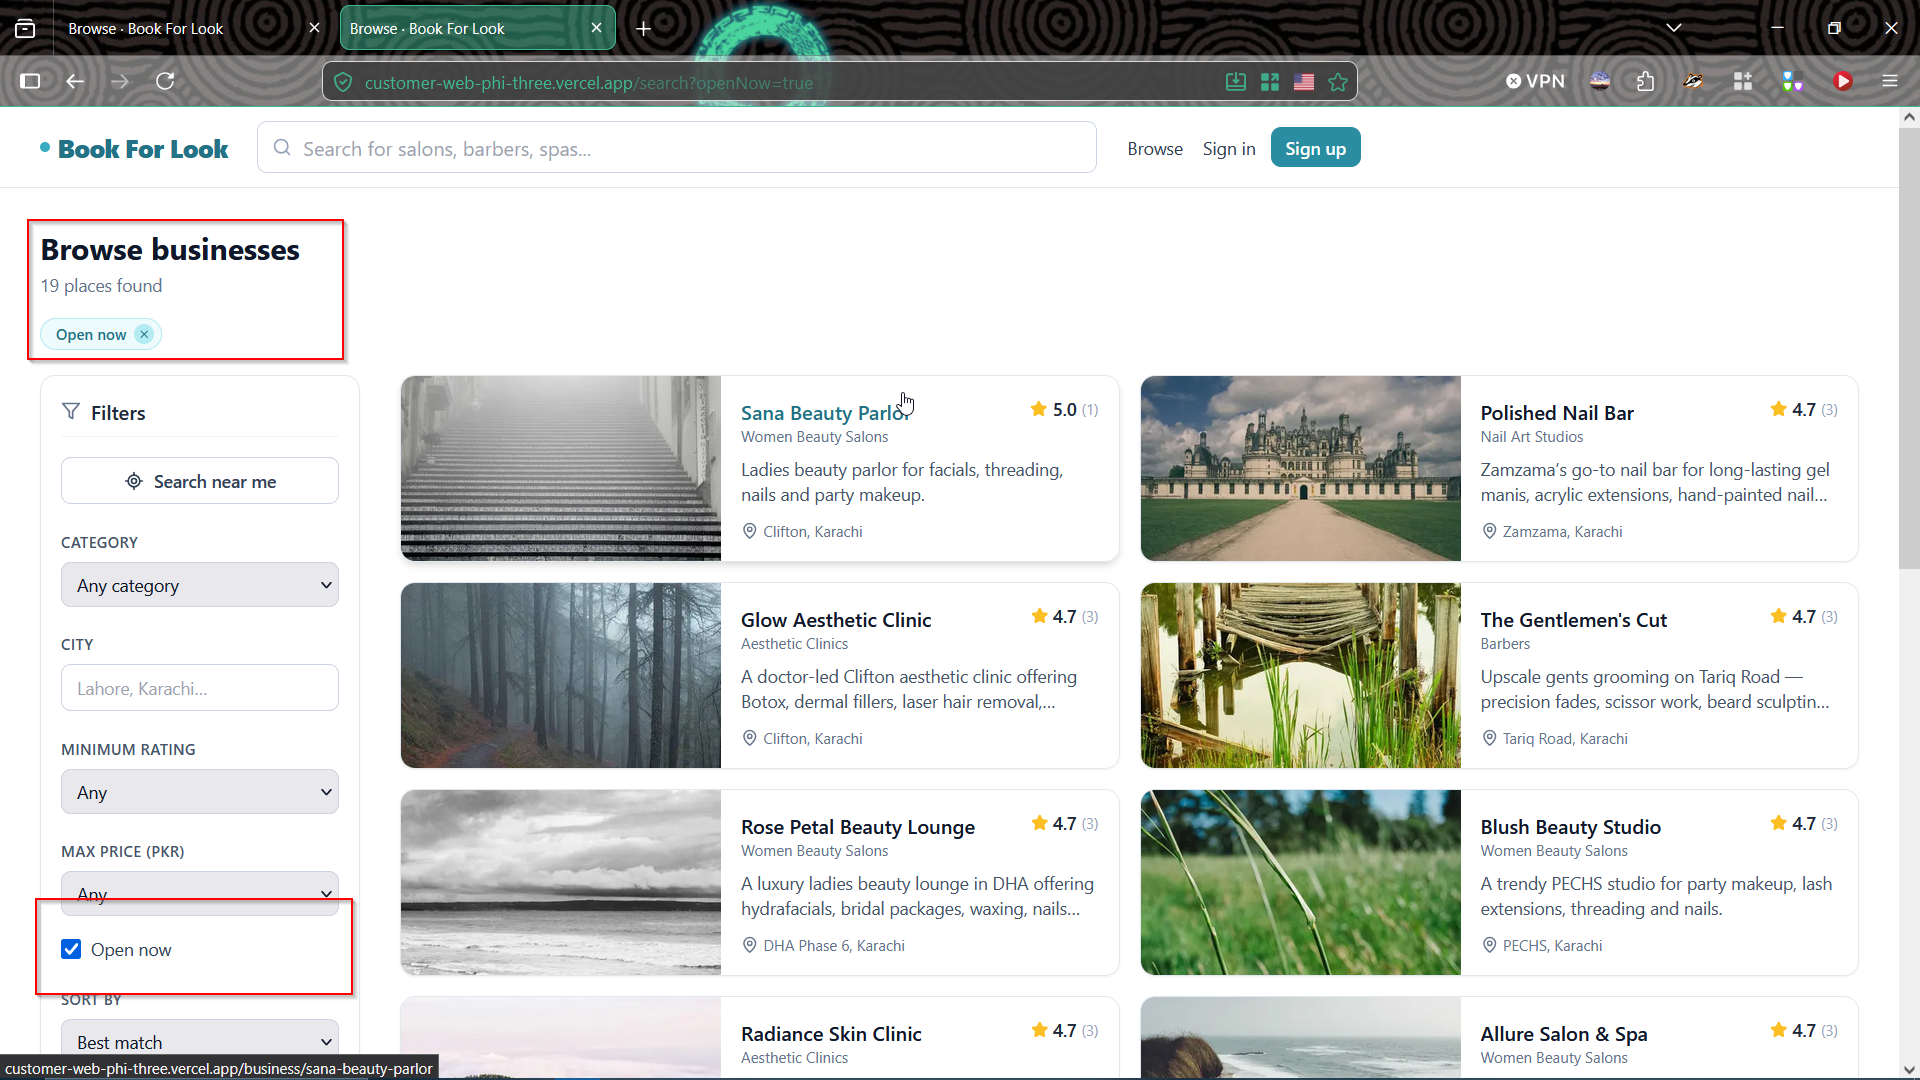This screenshot has width=1920, height=1080.
Task: Expand the Any category dropdown
Action: coord(200,585)
